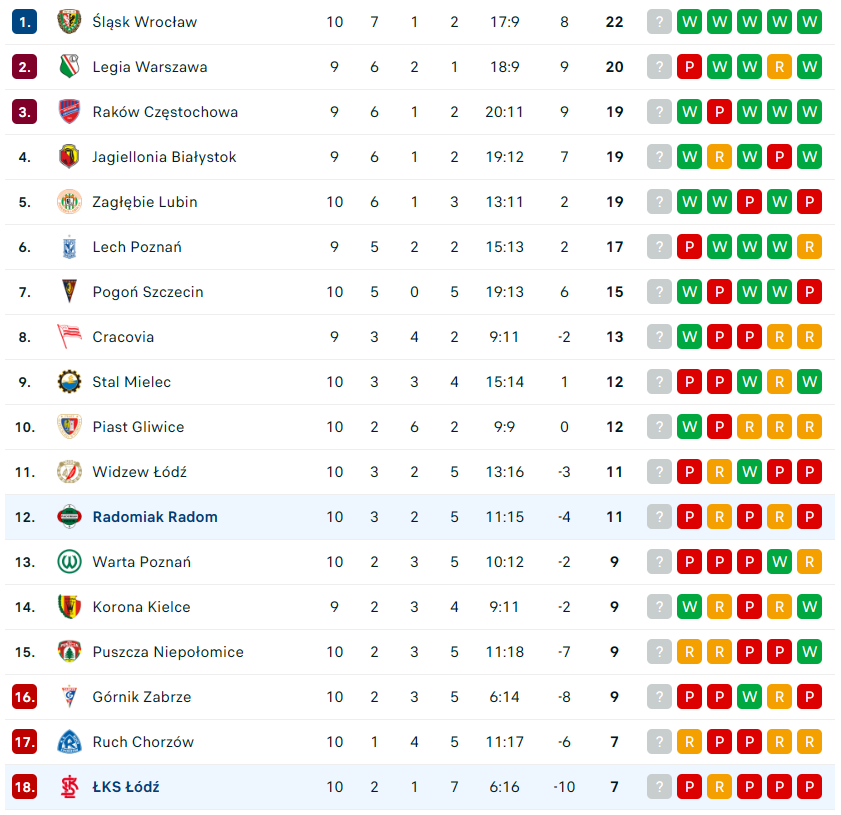841x815 pixels.
Task: Click Jagiellonia Białystok's orange R form badge
Action: click(719, 157)
